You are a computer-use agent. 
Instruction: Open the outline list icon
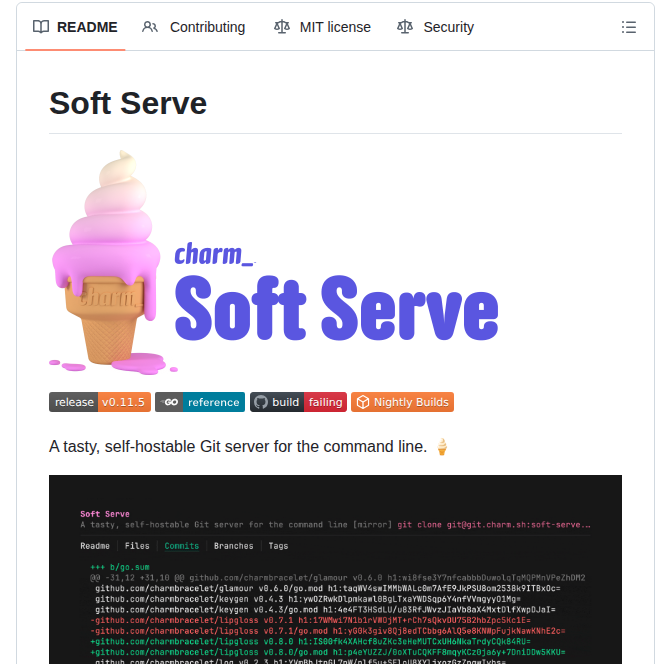coord(629,27)
